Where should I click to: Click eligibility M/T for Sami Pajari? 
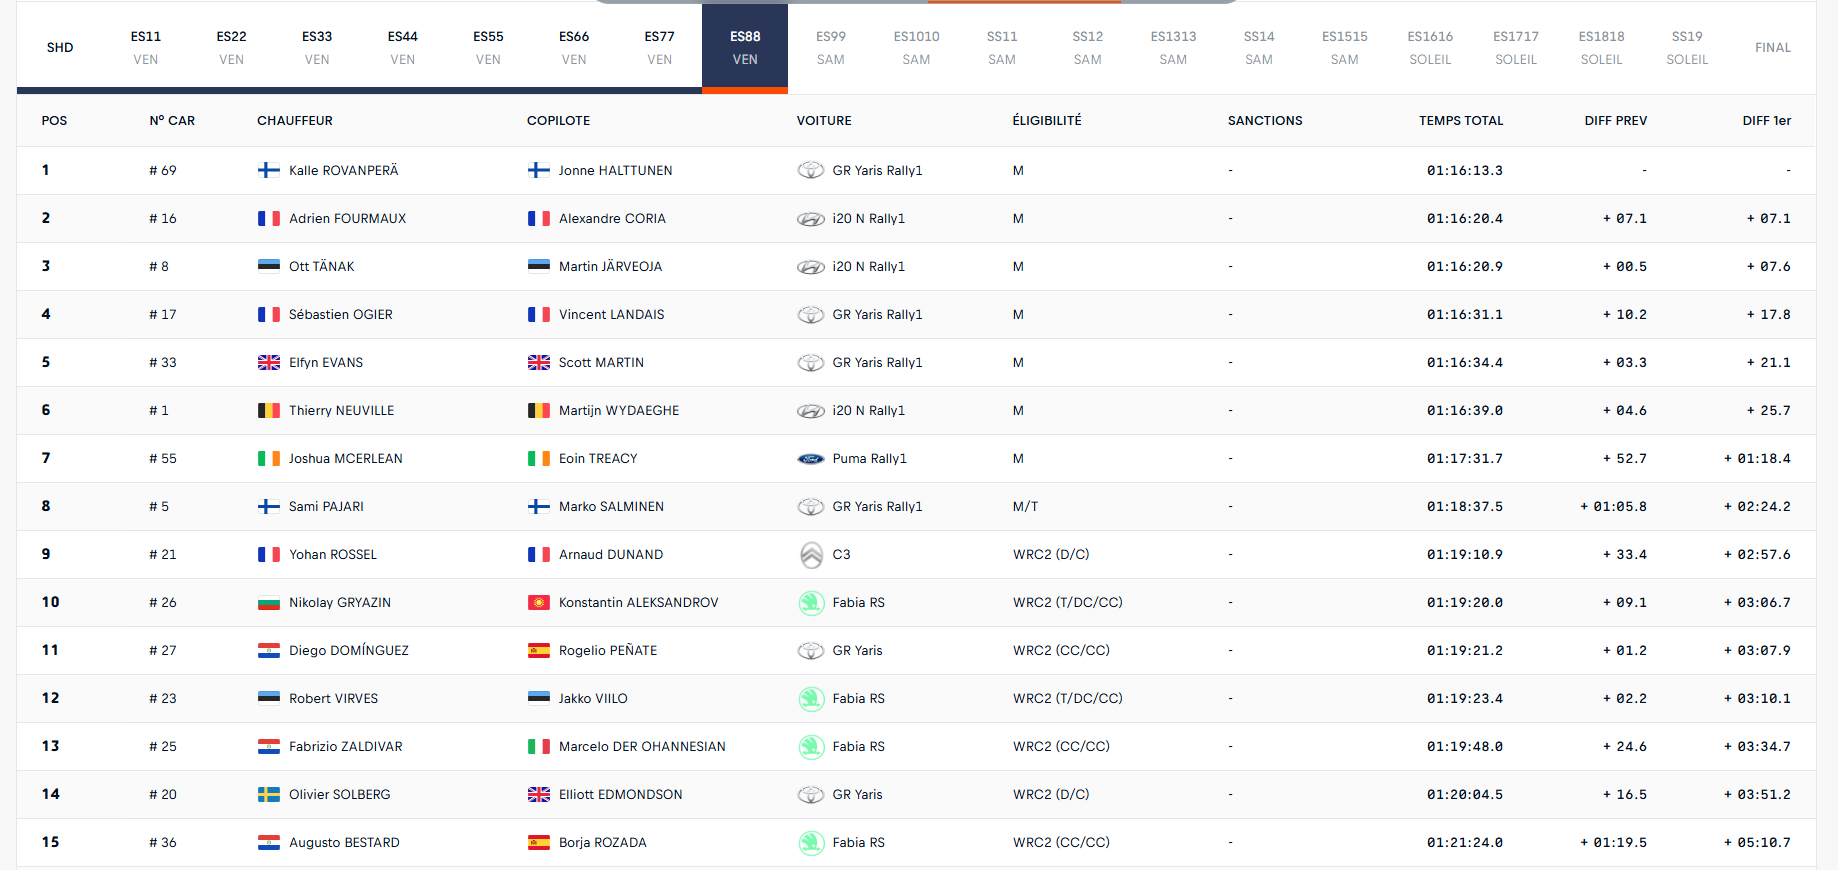click(x=1025, y=506)
